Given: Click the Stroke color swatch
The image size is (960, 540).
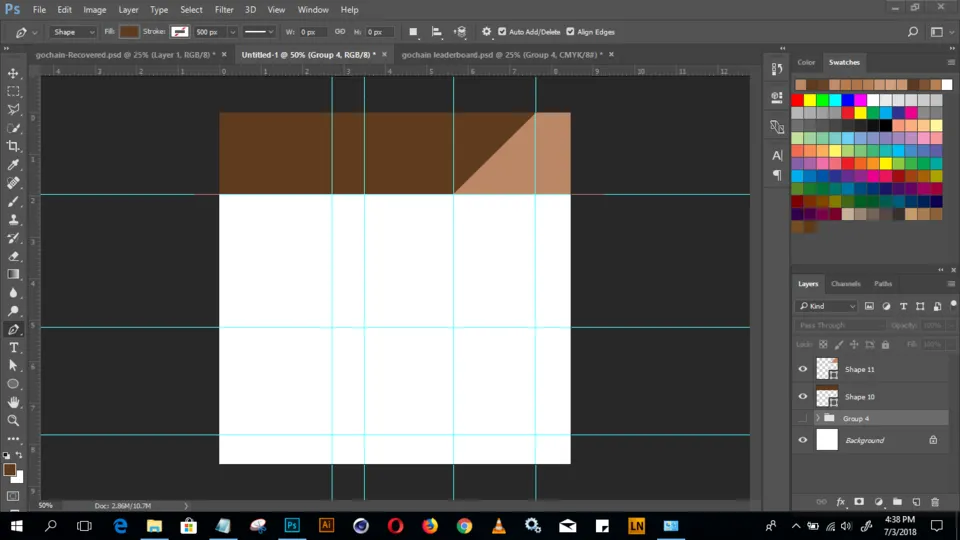Looking at the screenshot, I should click(179, 32).
